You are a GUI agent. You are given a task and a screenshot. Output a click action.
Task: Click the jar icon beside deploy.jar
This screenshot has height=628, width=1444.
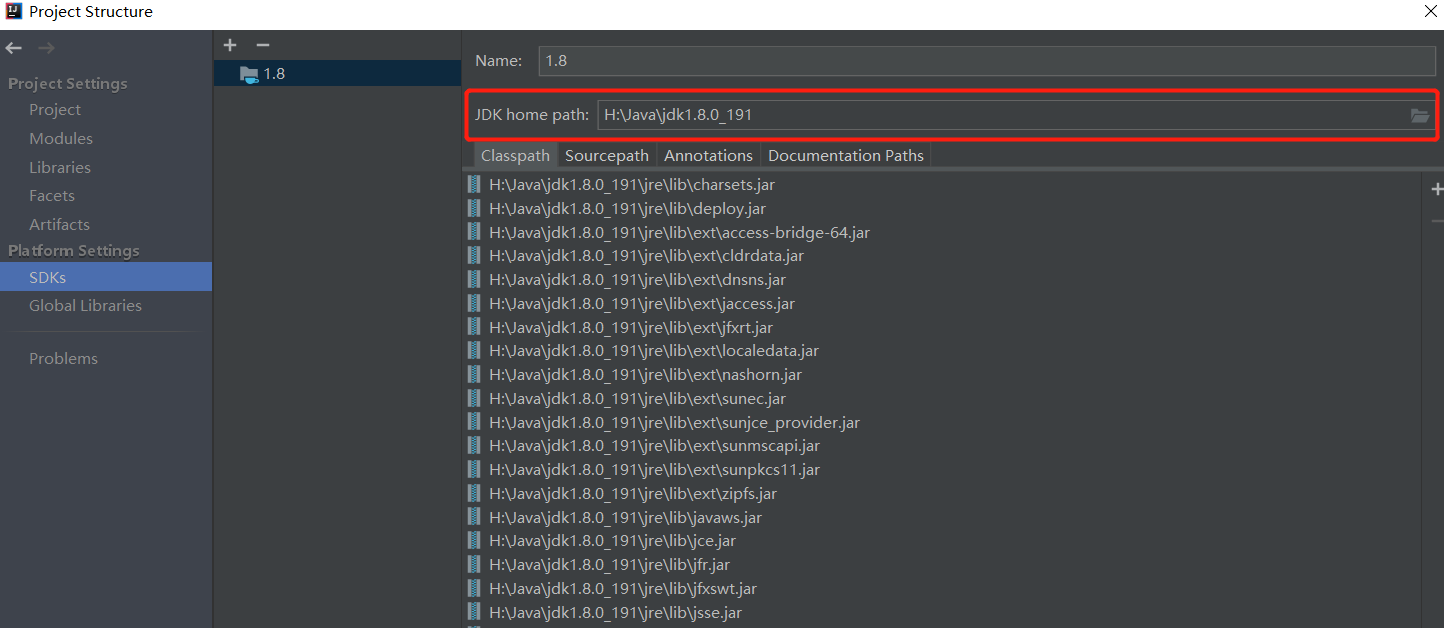(475, 208)
